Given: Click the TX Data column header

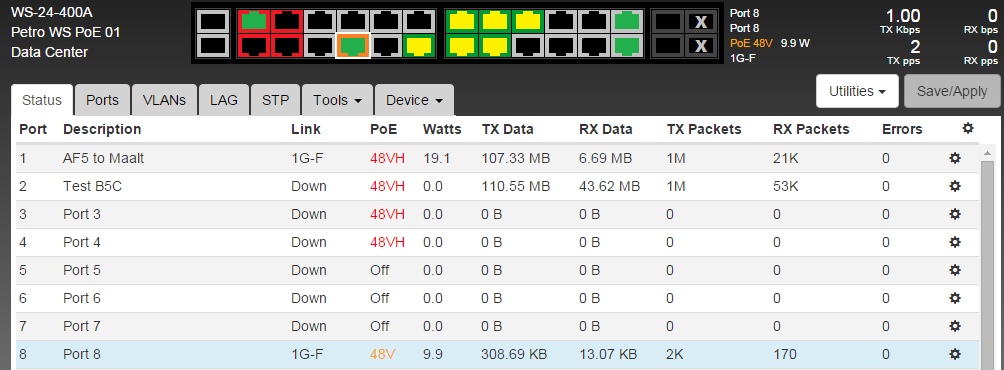Looking at the screenshot, I should pyautogui.click(x=508, y=129).
